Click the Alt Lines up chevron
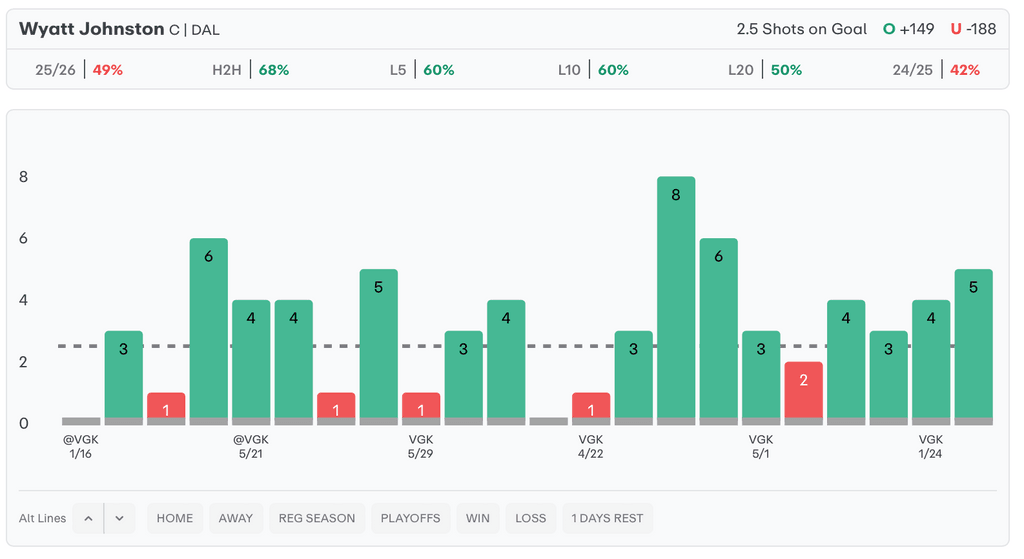The image size is (1024, 559). click(x=88, y=518)
